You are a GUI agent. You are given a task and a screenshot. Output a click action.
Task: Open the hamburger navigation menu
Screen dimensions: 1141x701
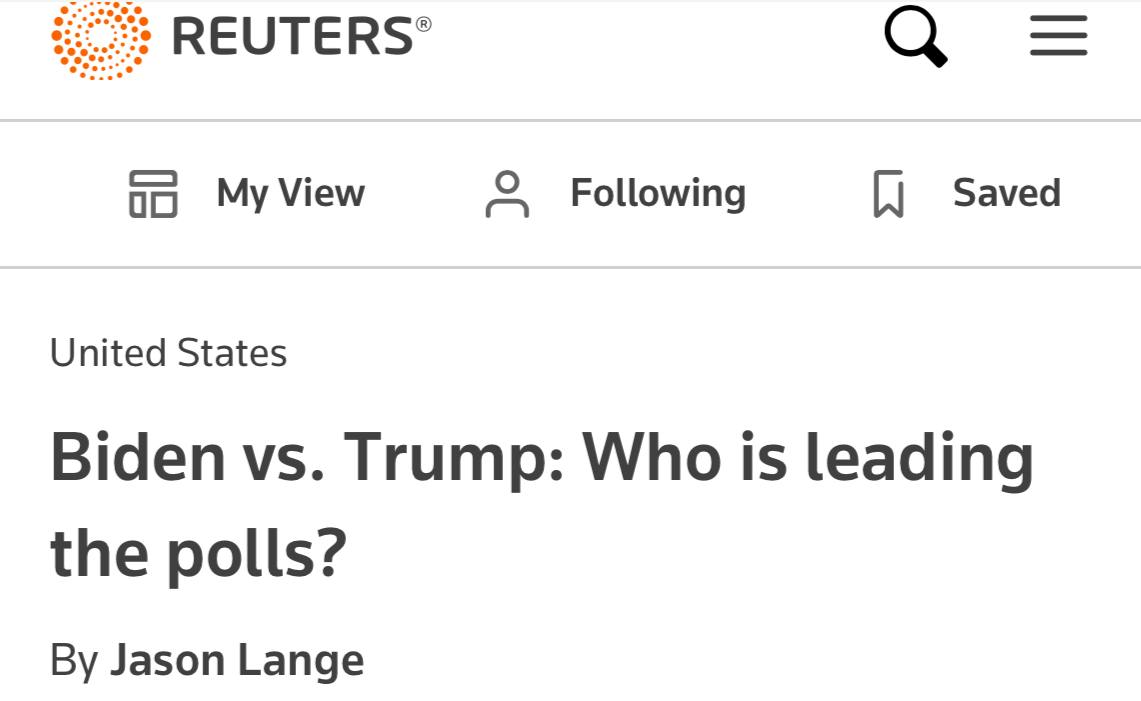click(x=1058, y=37)
